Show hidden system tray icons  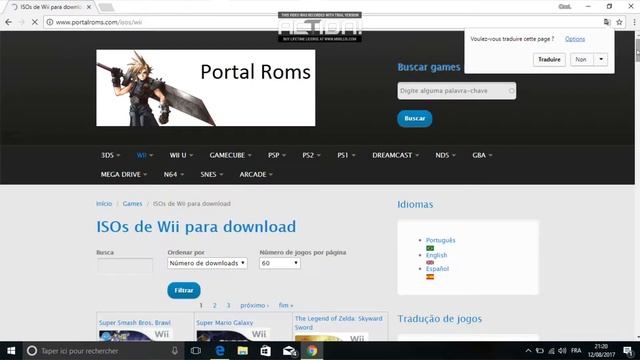528,351
